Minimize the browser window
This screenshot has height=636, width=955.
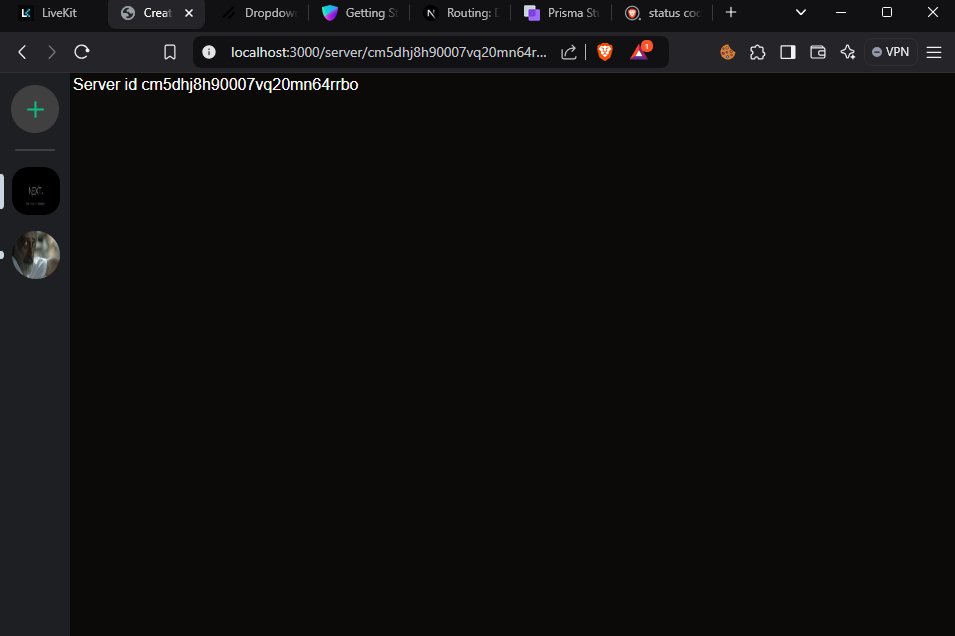pos(841,12)
